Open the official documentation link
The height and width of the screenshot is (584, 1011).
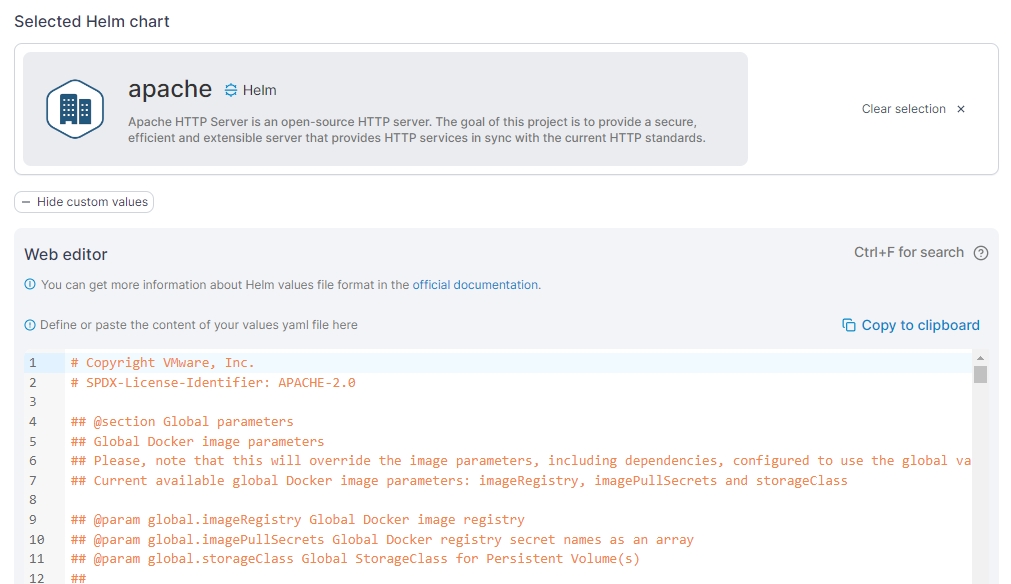(476, 285)
